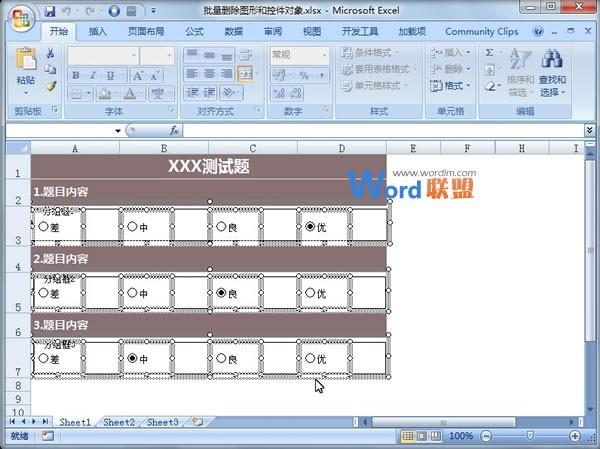The height and width of the screenshot is (449, 600).
Task: Toggle Underline formatting
Action: (x=110, y=75)
